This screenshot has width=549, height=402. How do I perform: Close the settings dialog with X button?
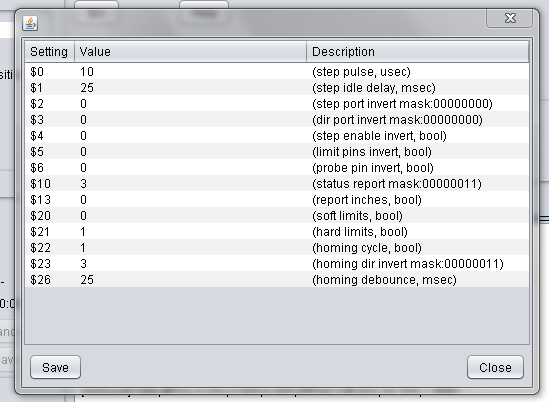(510, 18)
